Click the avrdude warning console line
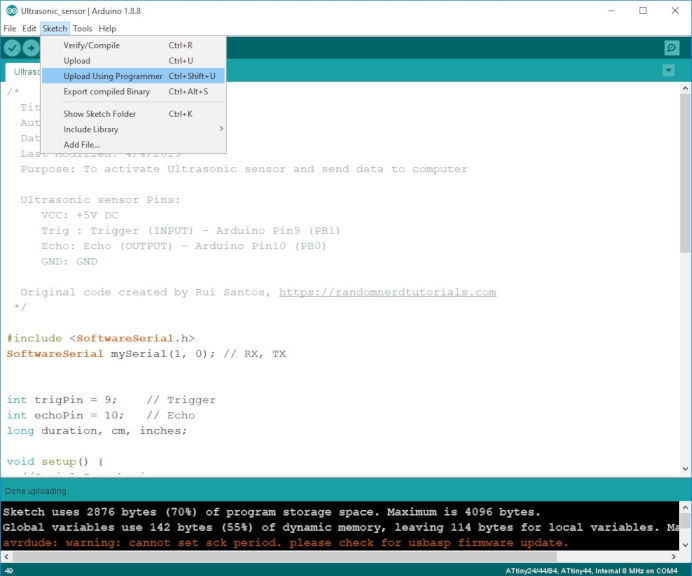This screenshot has height=576, width=692. click(286, 543)
